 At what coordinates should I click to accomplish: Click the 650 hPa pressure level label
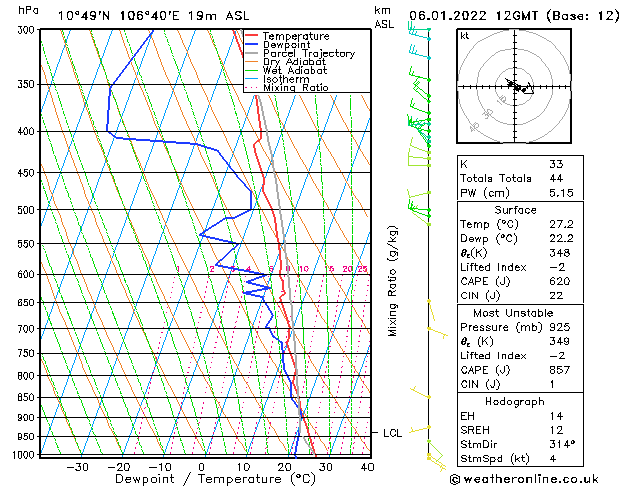[x=28, y=303]
